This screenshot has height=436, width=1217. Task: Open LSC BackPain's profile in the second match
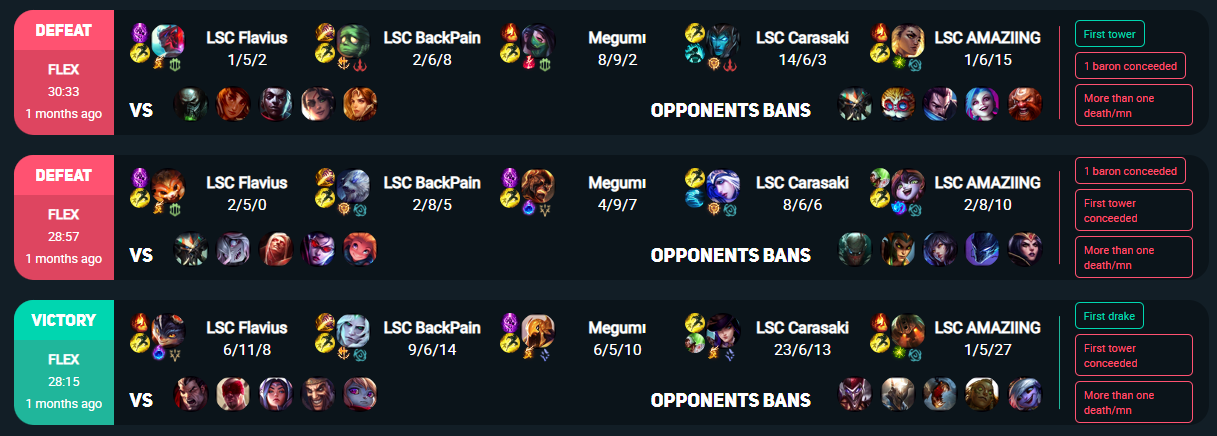click(432, 183)
